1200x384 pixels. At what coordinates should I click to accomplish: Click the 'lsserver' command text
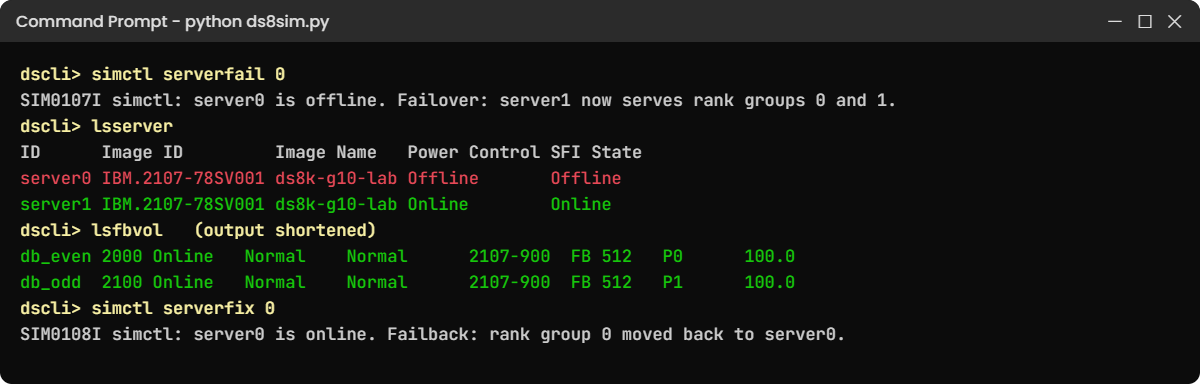132,127
